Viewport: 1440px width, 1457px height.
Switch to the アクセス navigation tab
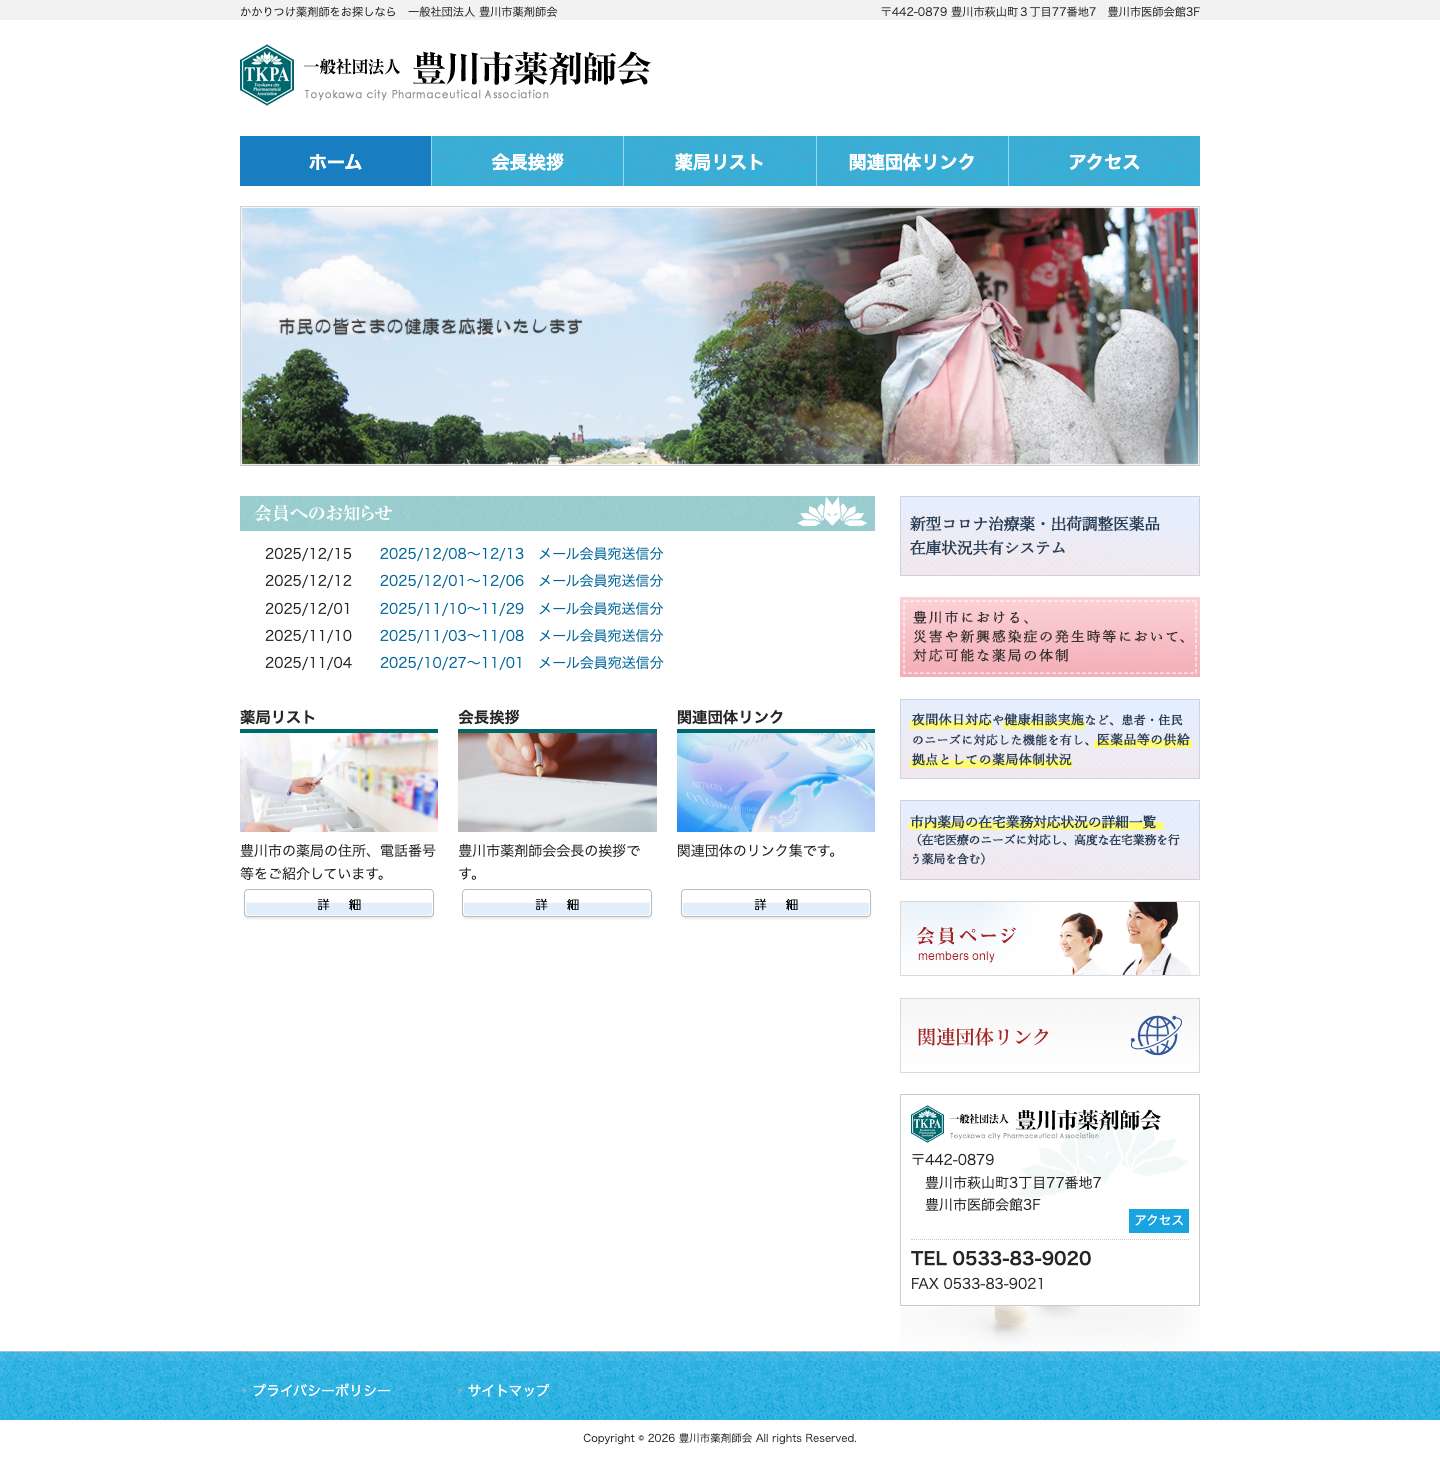coord(1104,161)
